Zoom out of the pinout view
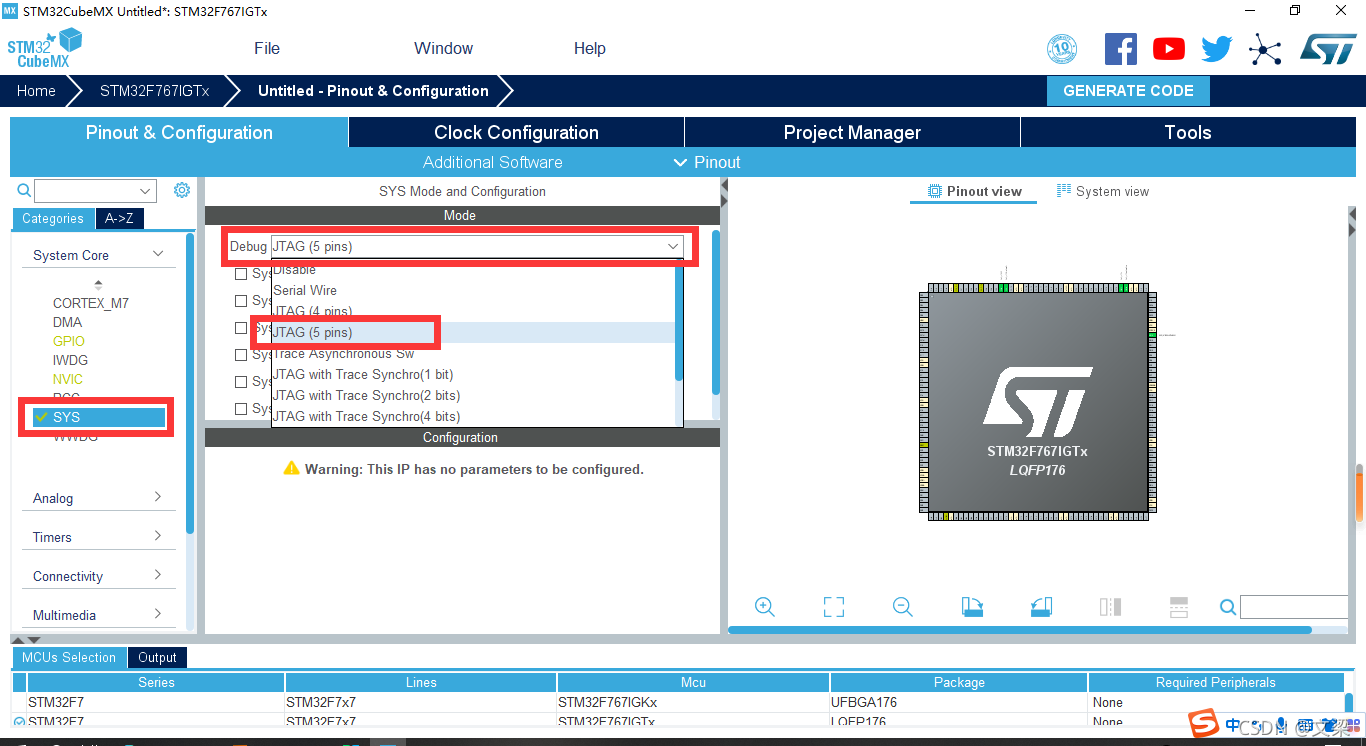The width and height of the screenshot is (1366, 746). pyautogui.click(x=903, y=606)
